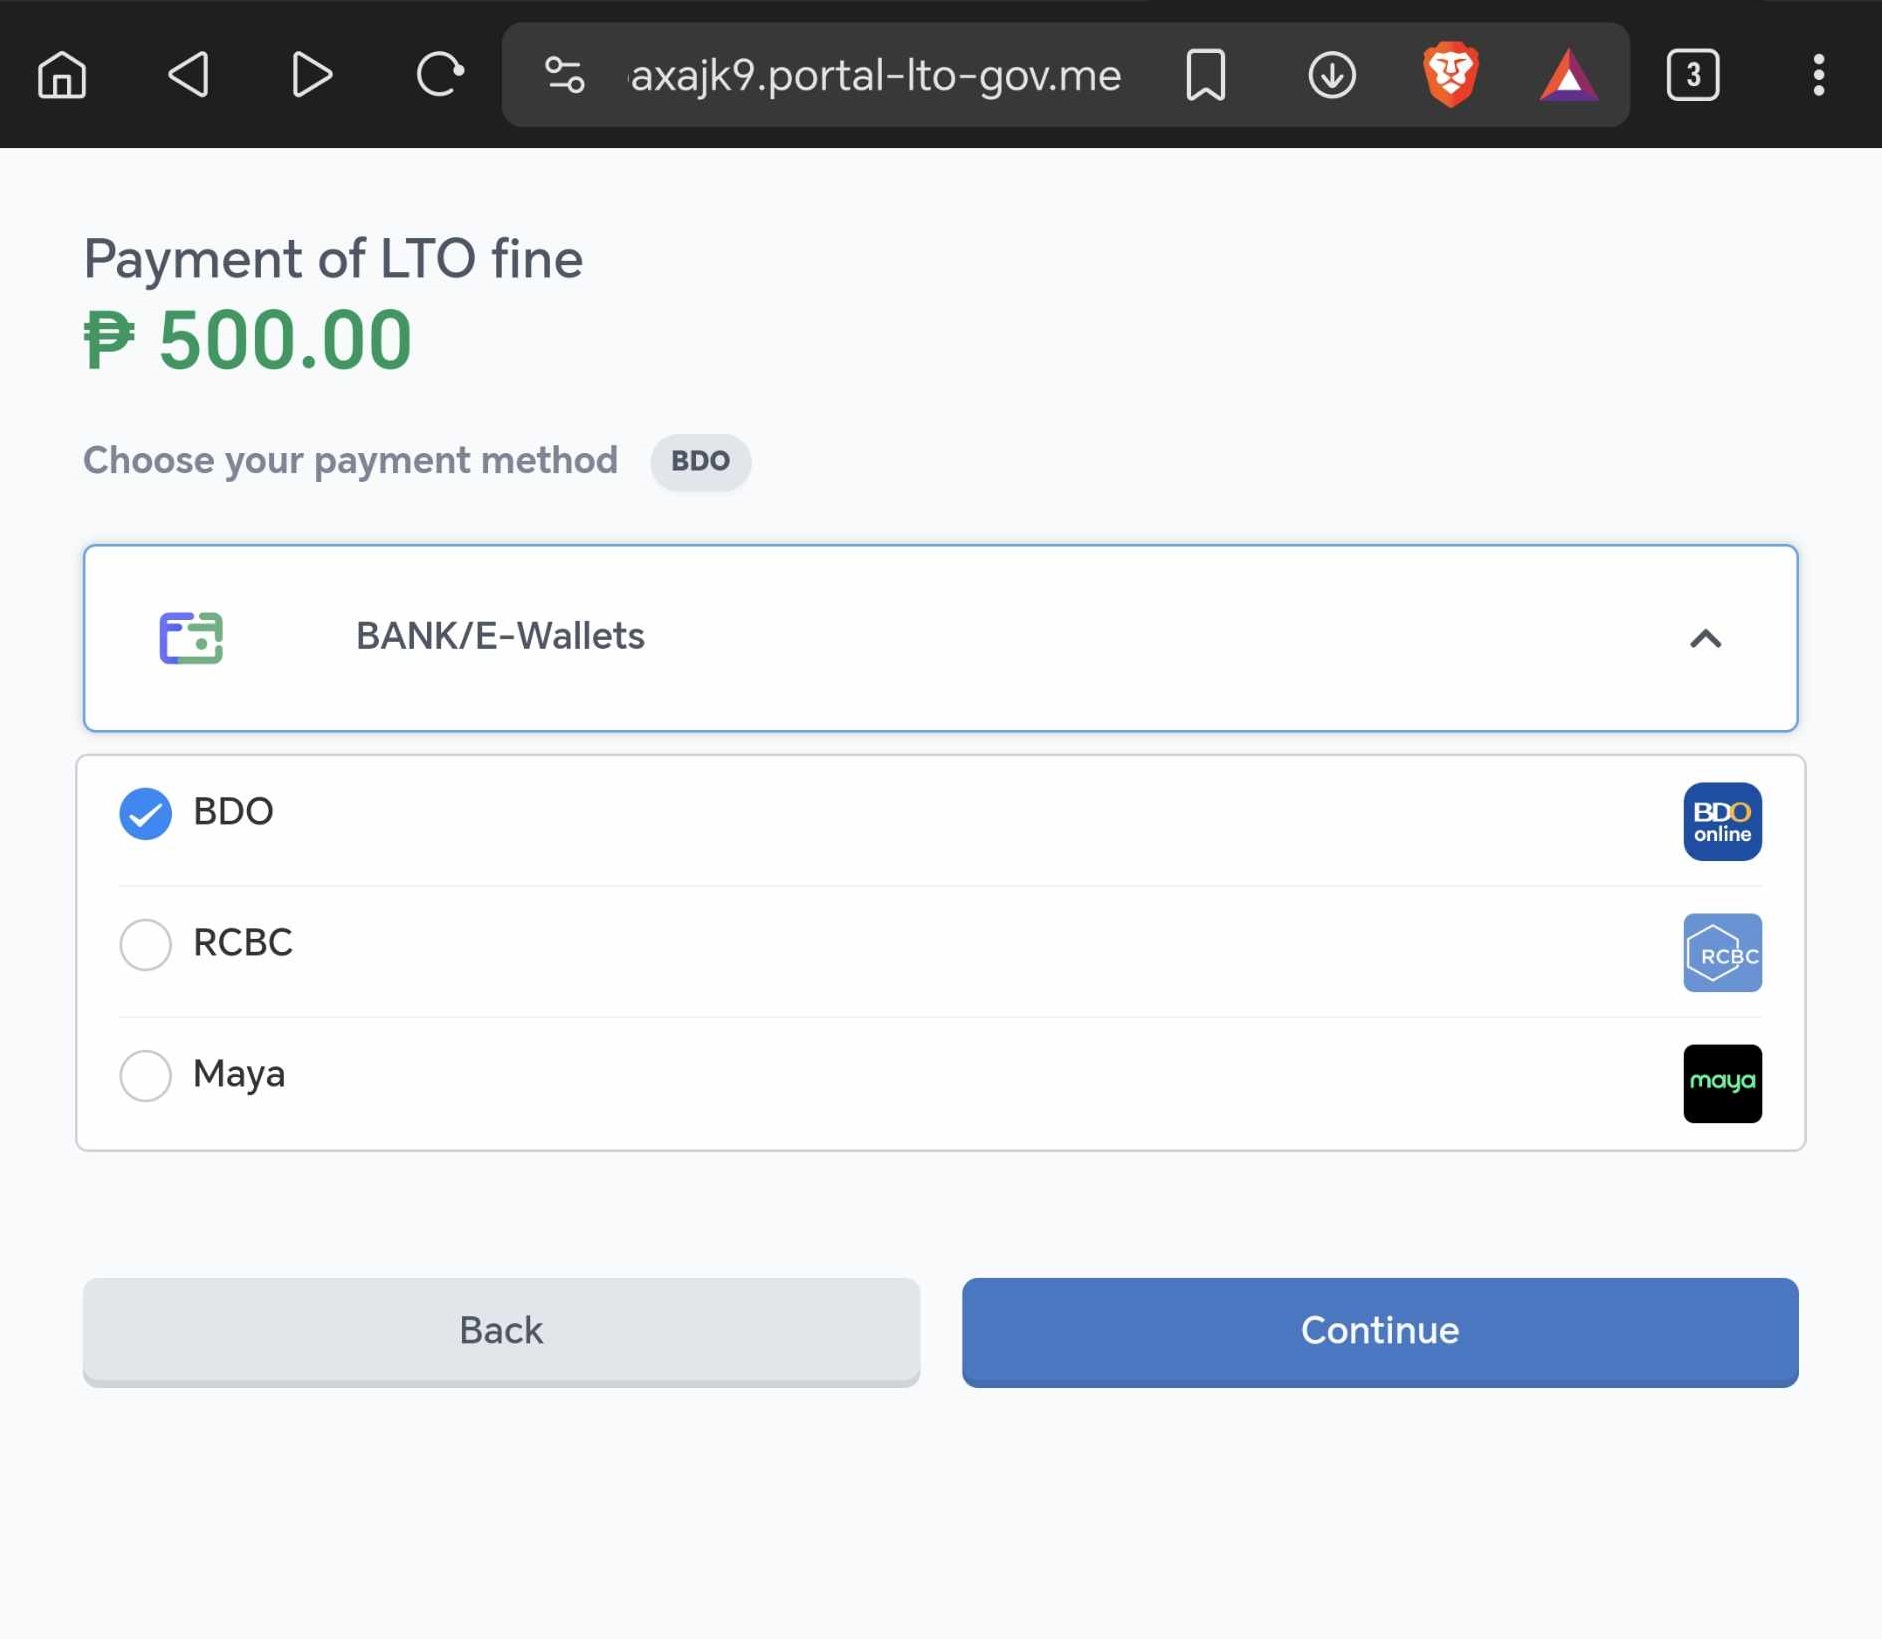The width and height of the screenshot is (1882, 1639).
Task: Go back with the browser back arrow
Action: 188,75
